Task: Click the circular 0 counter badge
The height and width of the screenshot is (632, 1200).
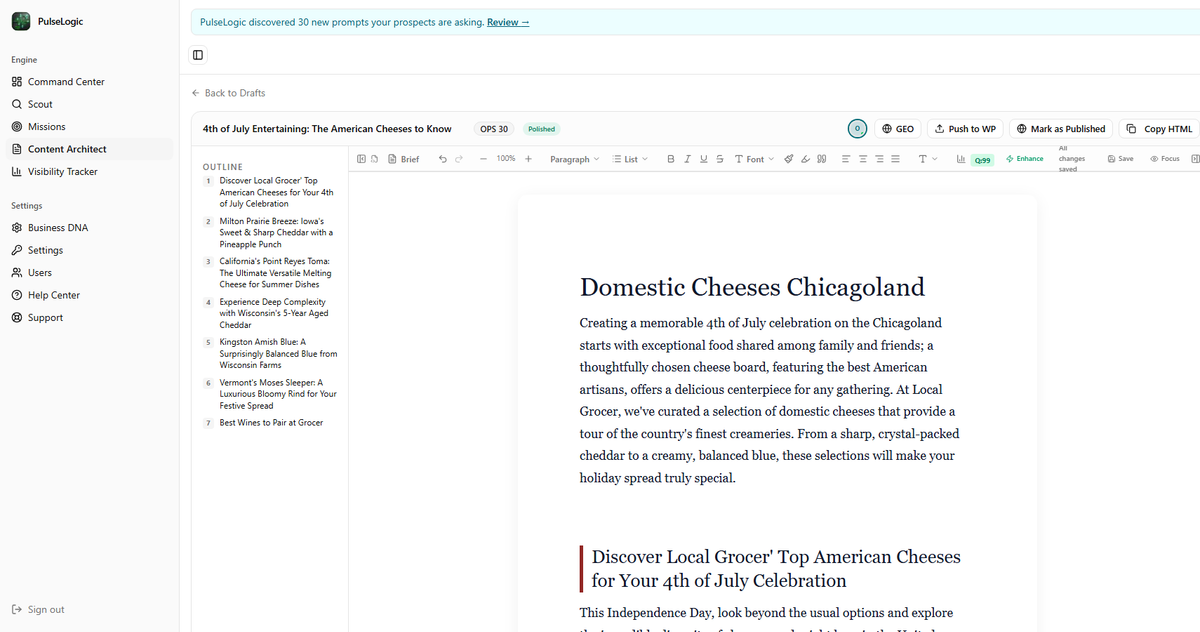Action: click(857, 129)
